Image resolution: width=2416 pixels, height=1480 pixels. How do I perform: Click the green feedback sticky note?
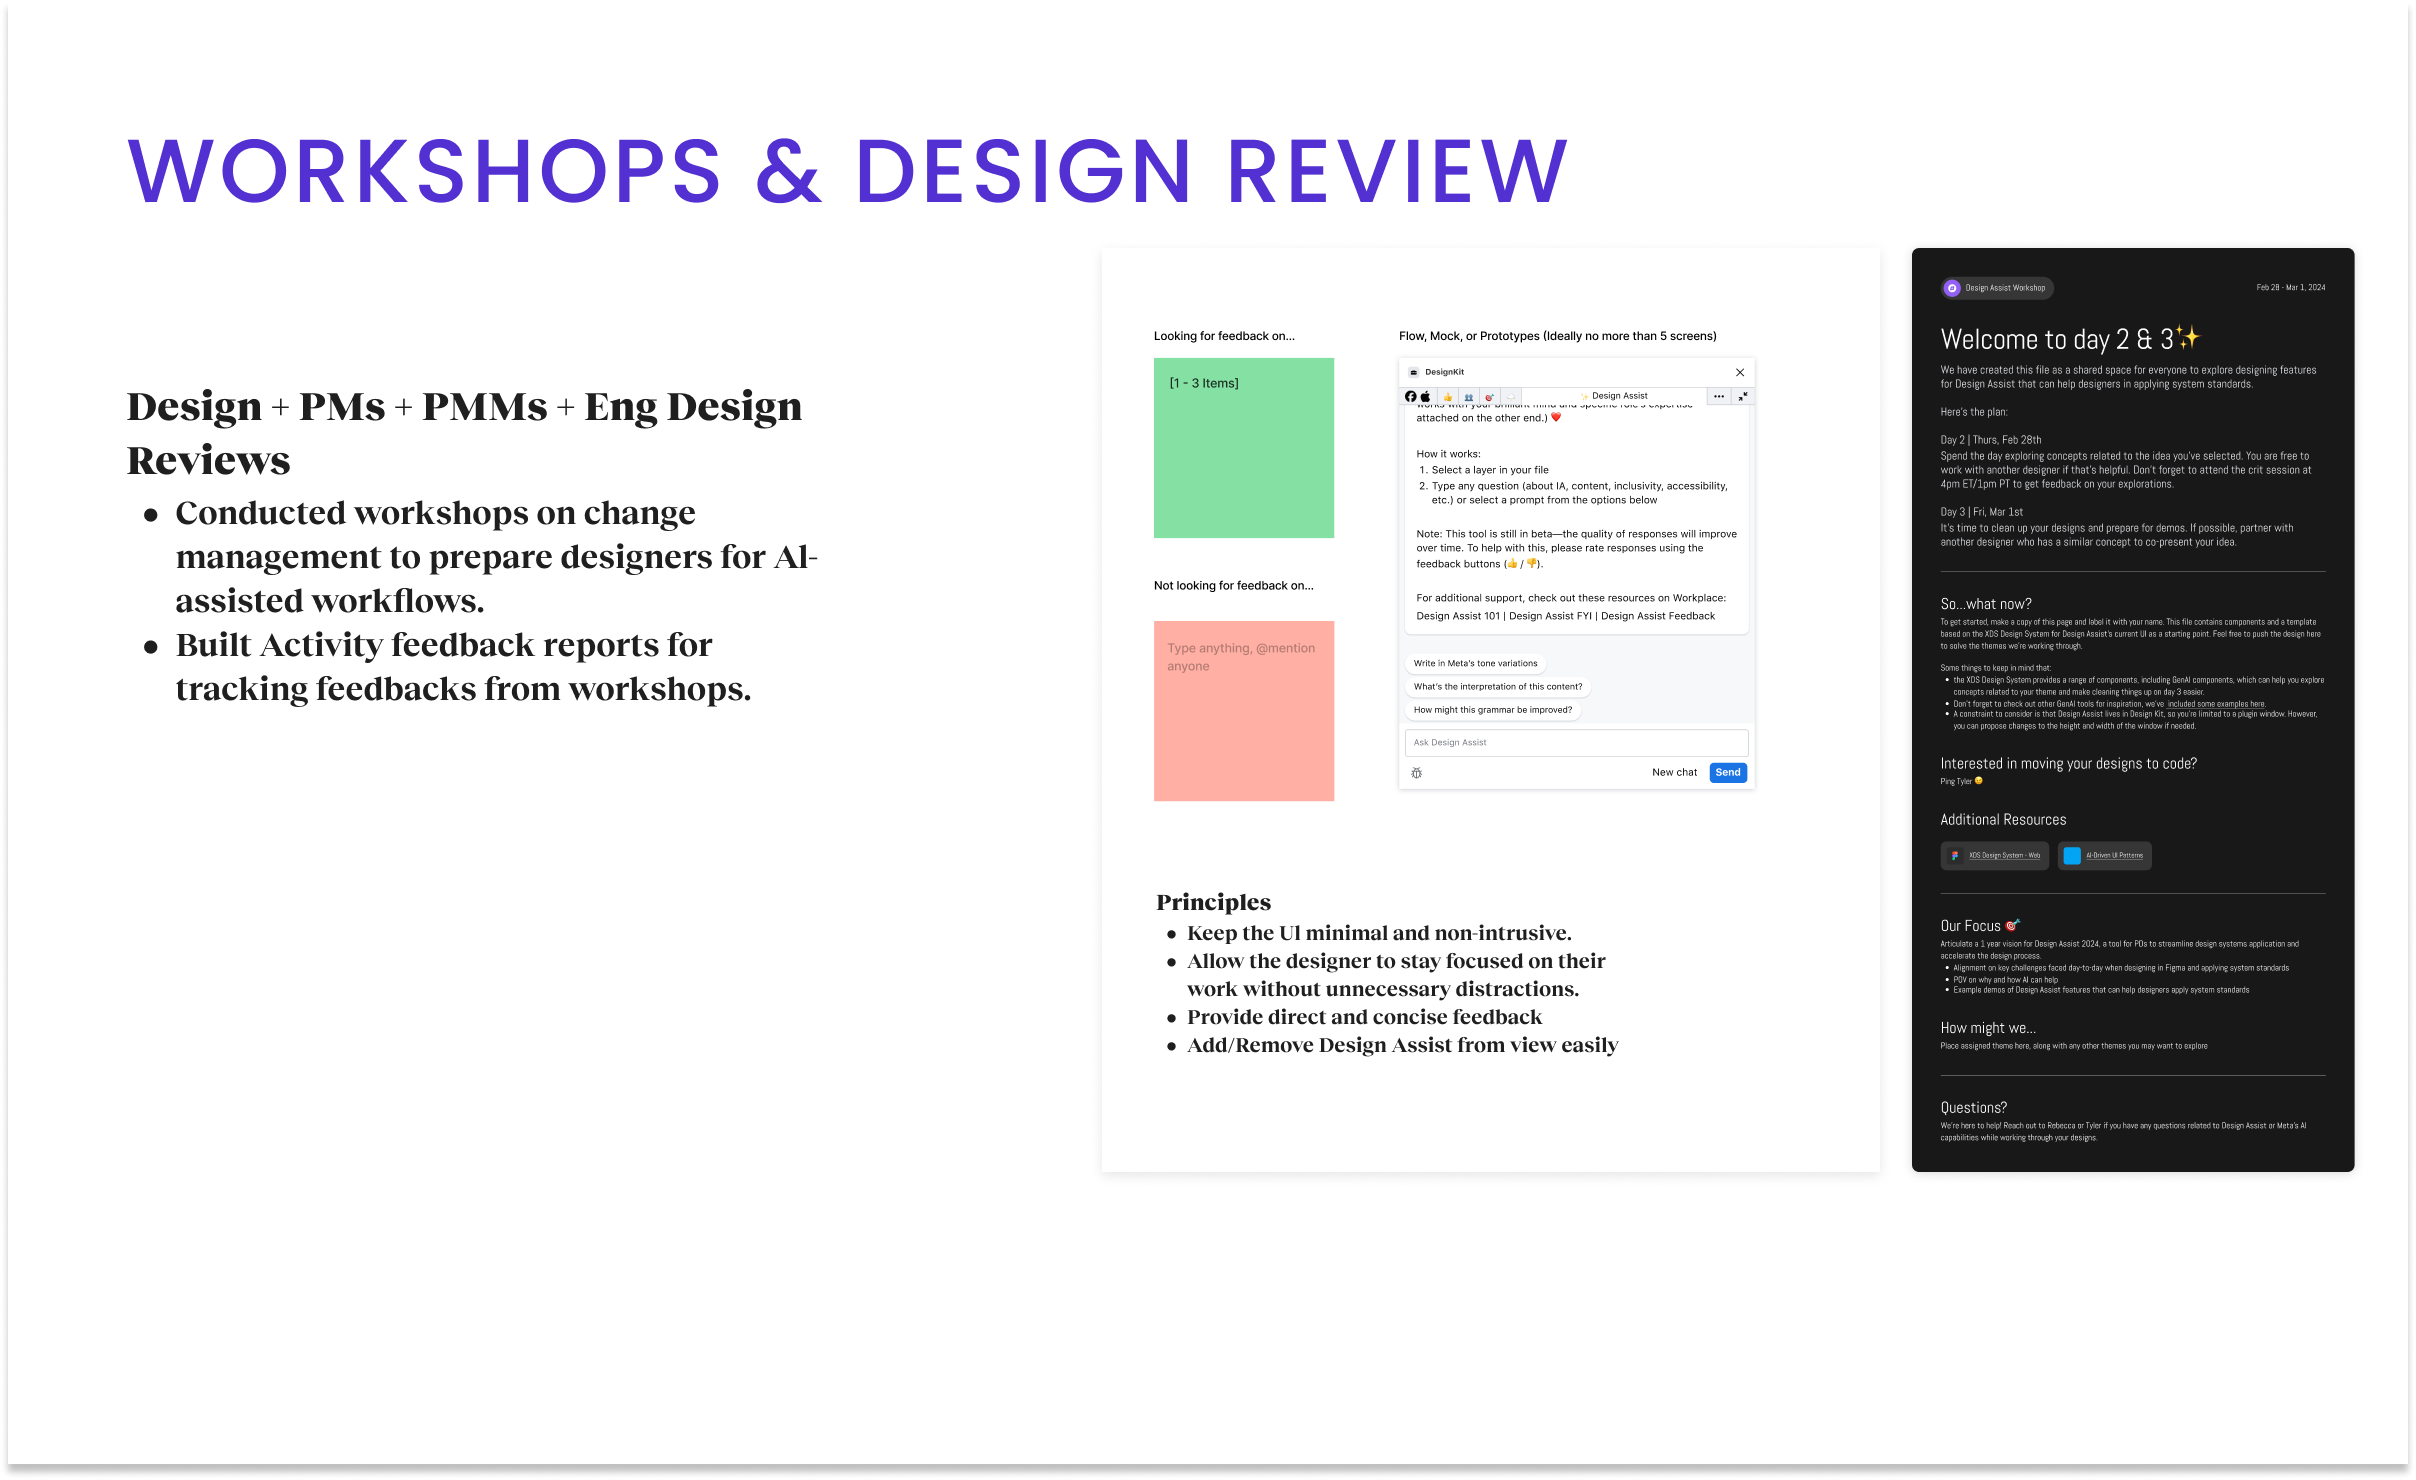[x=1243, y=448]
